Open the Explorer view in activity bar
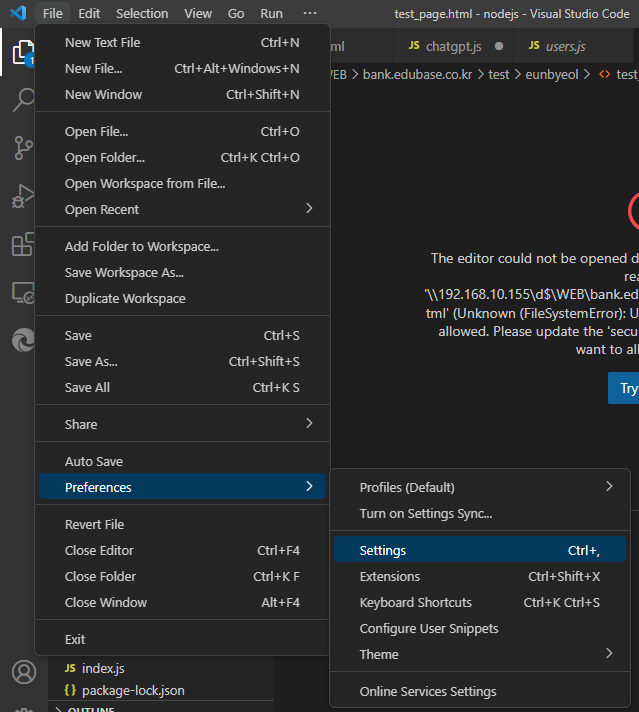The image size is (639, 712). tap(23, 52)
